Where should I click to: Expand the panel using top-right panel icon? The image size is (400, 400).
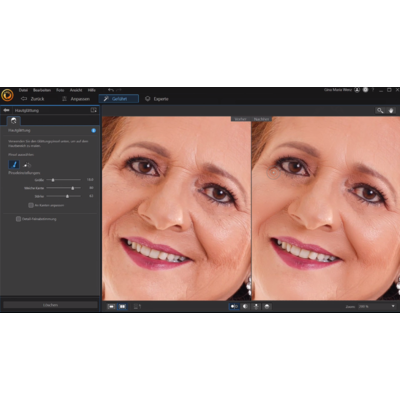tap(94, 110)
